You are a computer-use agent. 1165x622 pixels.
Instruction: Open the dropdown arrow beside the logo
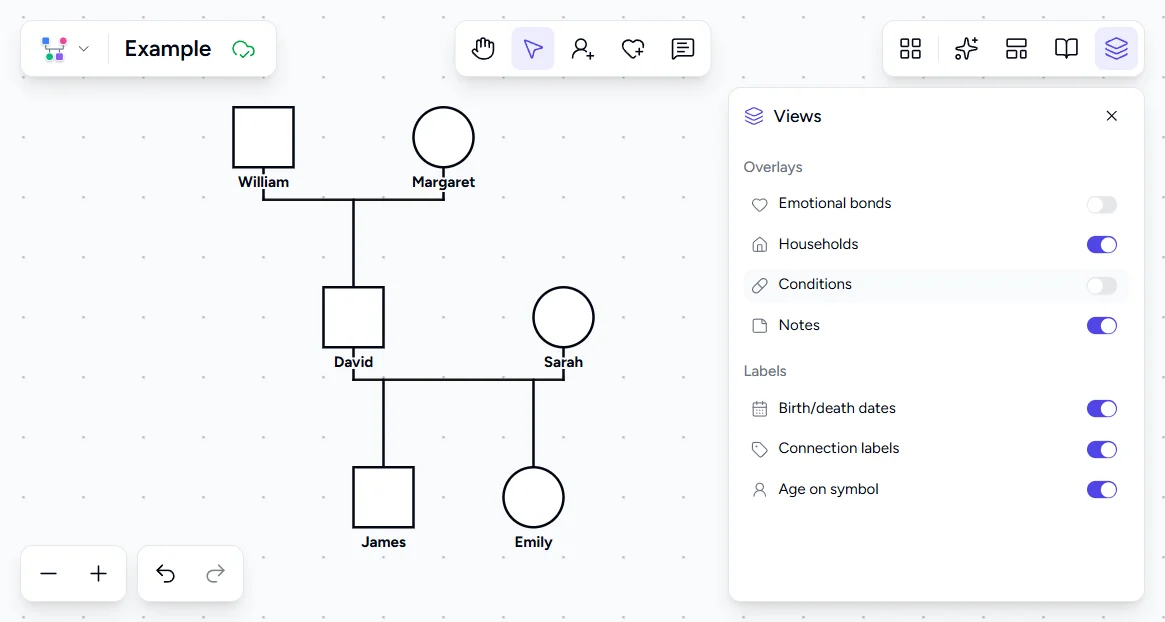pyautogui.click(x=84, y=49)
